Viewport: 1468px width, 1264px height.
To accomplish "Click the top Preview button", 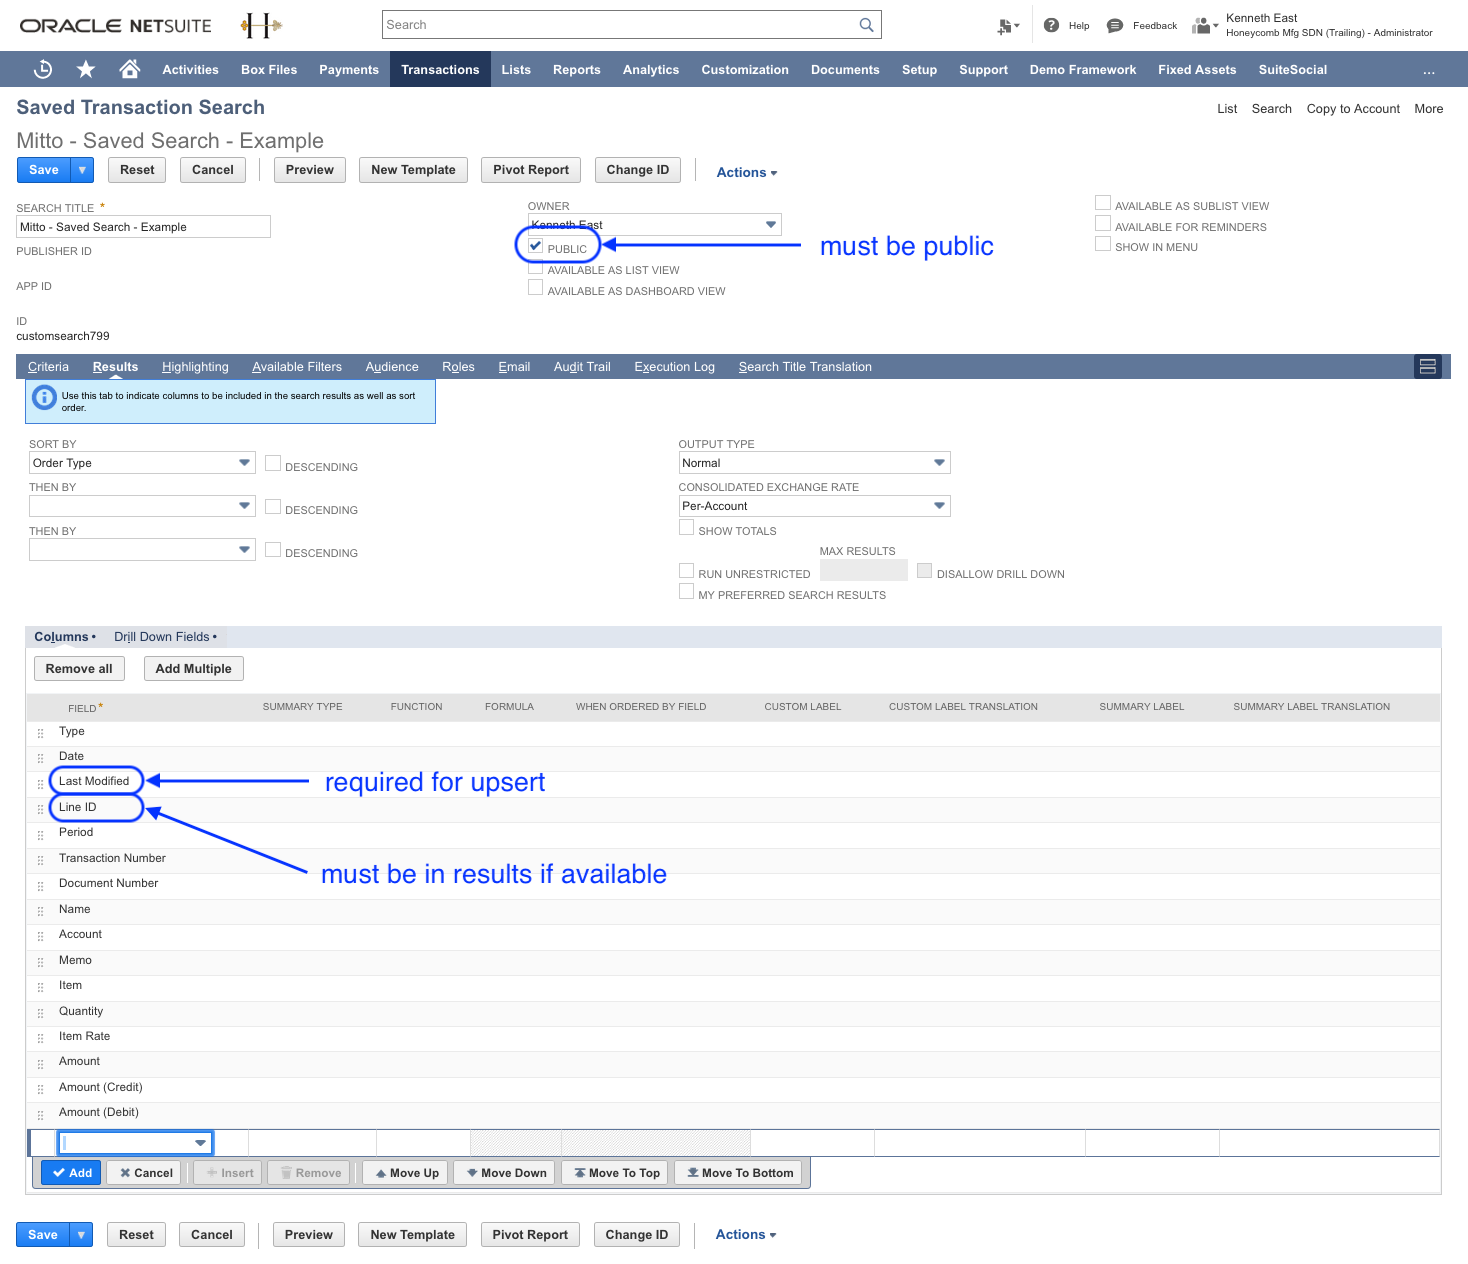I will (x=310, y=170).
